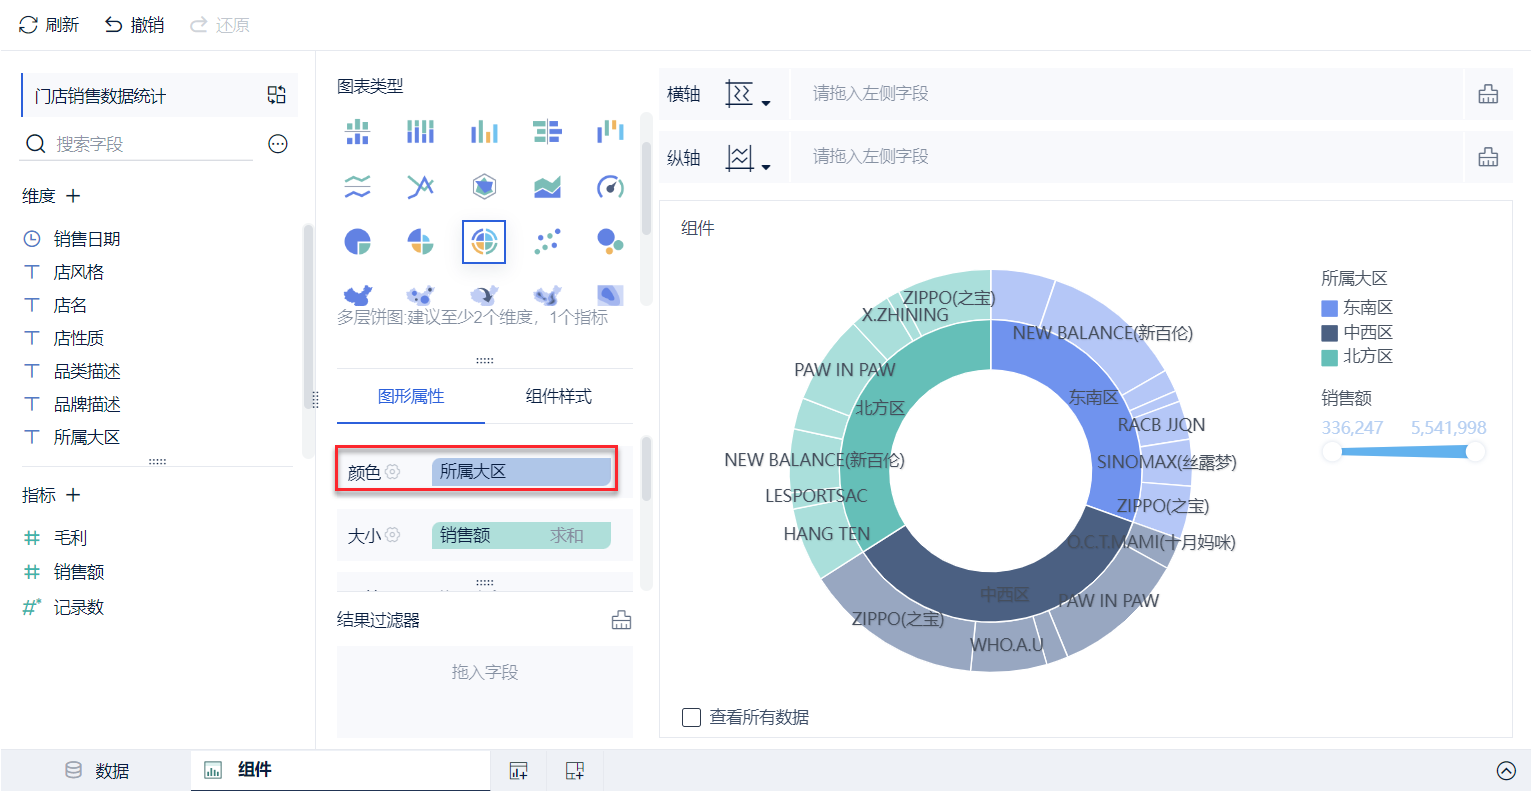Open size settings gear next to 大小
This screenshot has height=791, width=1531.
pos(393,535)
